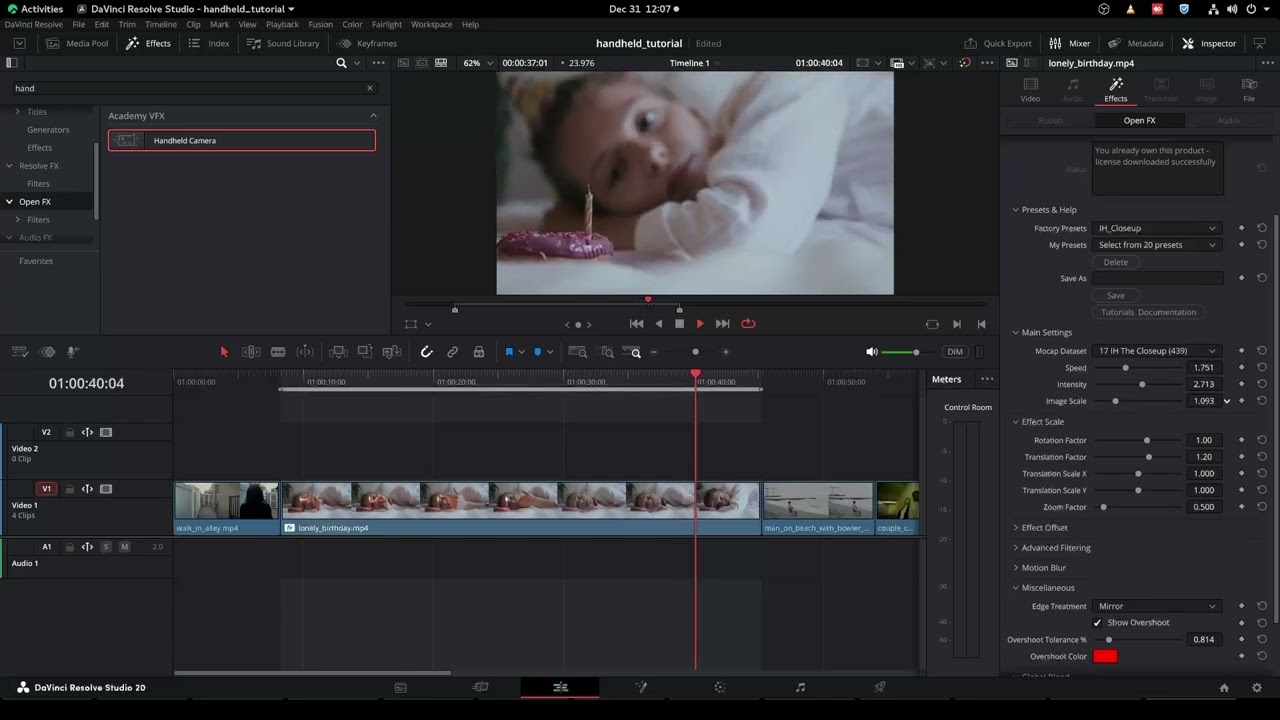The width and height of the screenshot is (1280, 720).
Task: Jump to the last frame
Action: click(722, 324)
